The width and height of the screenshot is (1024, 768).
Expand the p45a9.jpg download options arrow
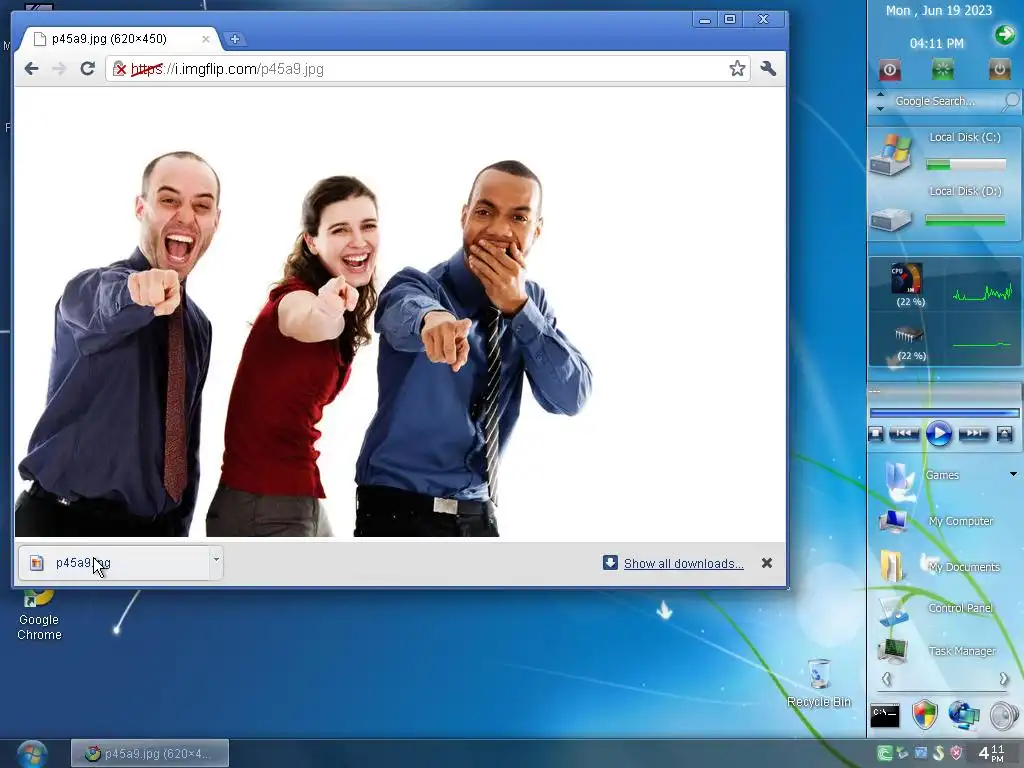pos(216,563)
